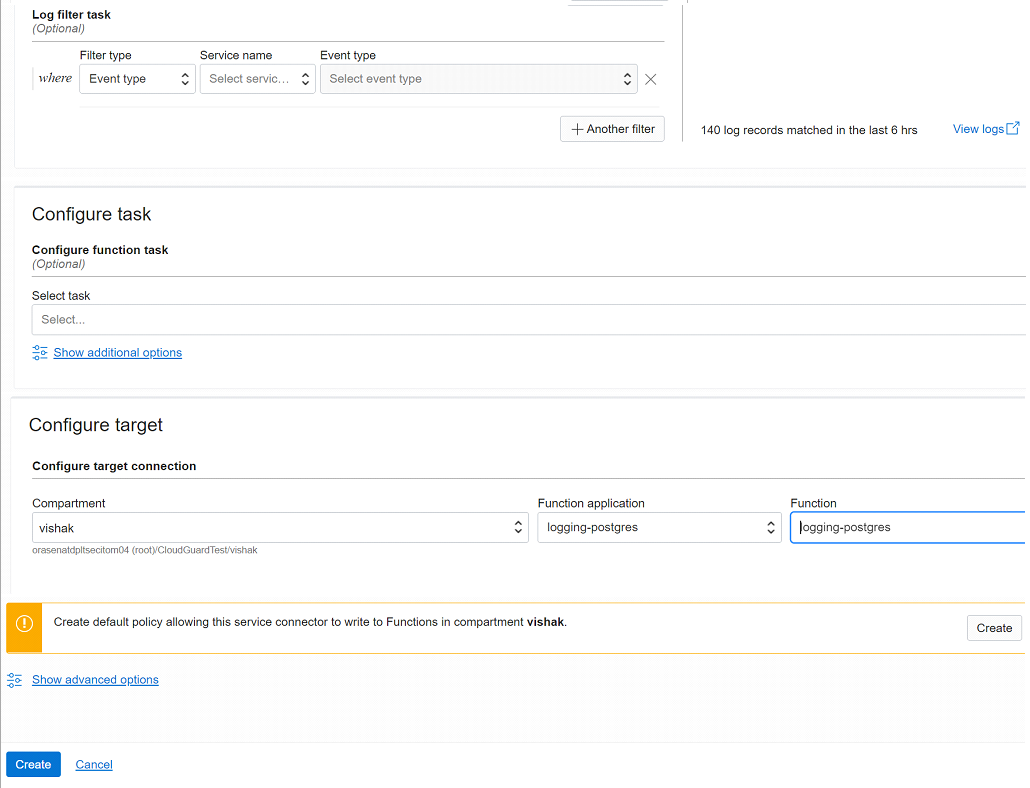The width and height of the screenshot is (1030, 788).
Task: Click the warning icon in the policy banner
Action: pos(23,627)
